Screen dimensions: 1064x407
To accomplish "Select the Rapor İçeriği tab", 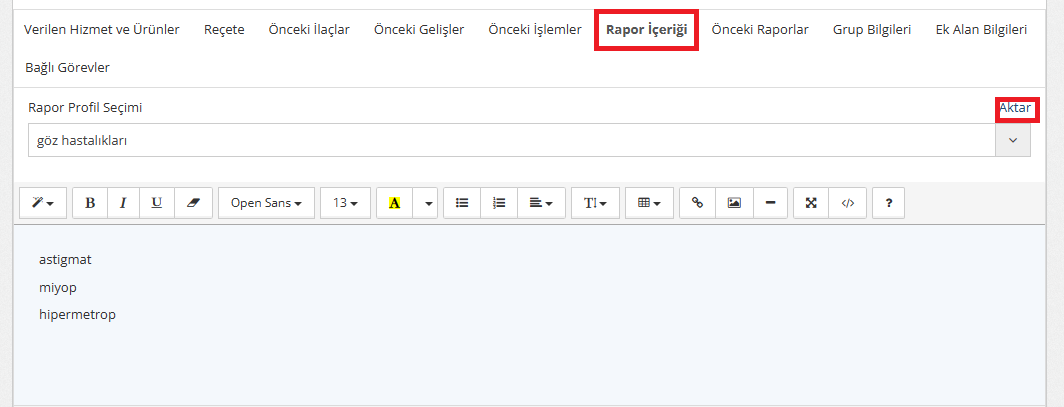I will (x=647, y=30).
